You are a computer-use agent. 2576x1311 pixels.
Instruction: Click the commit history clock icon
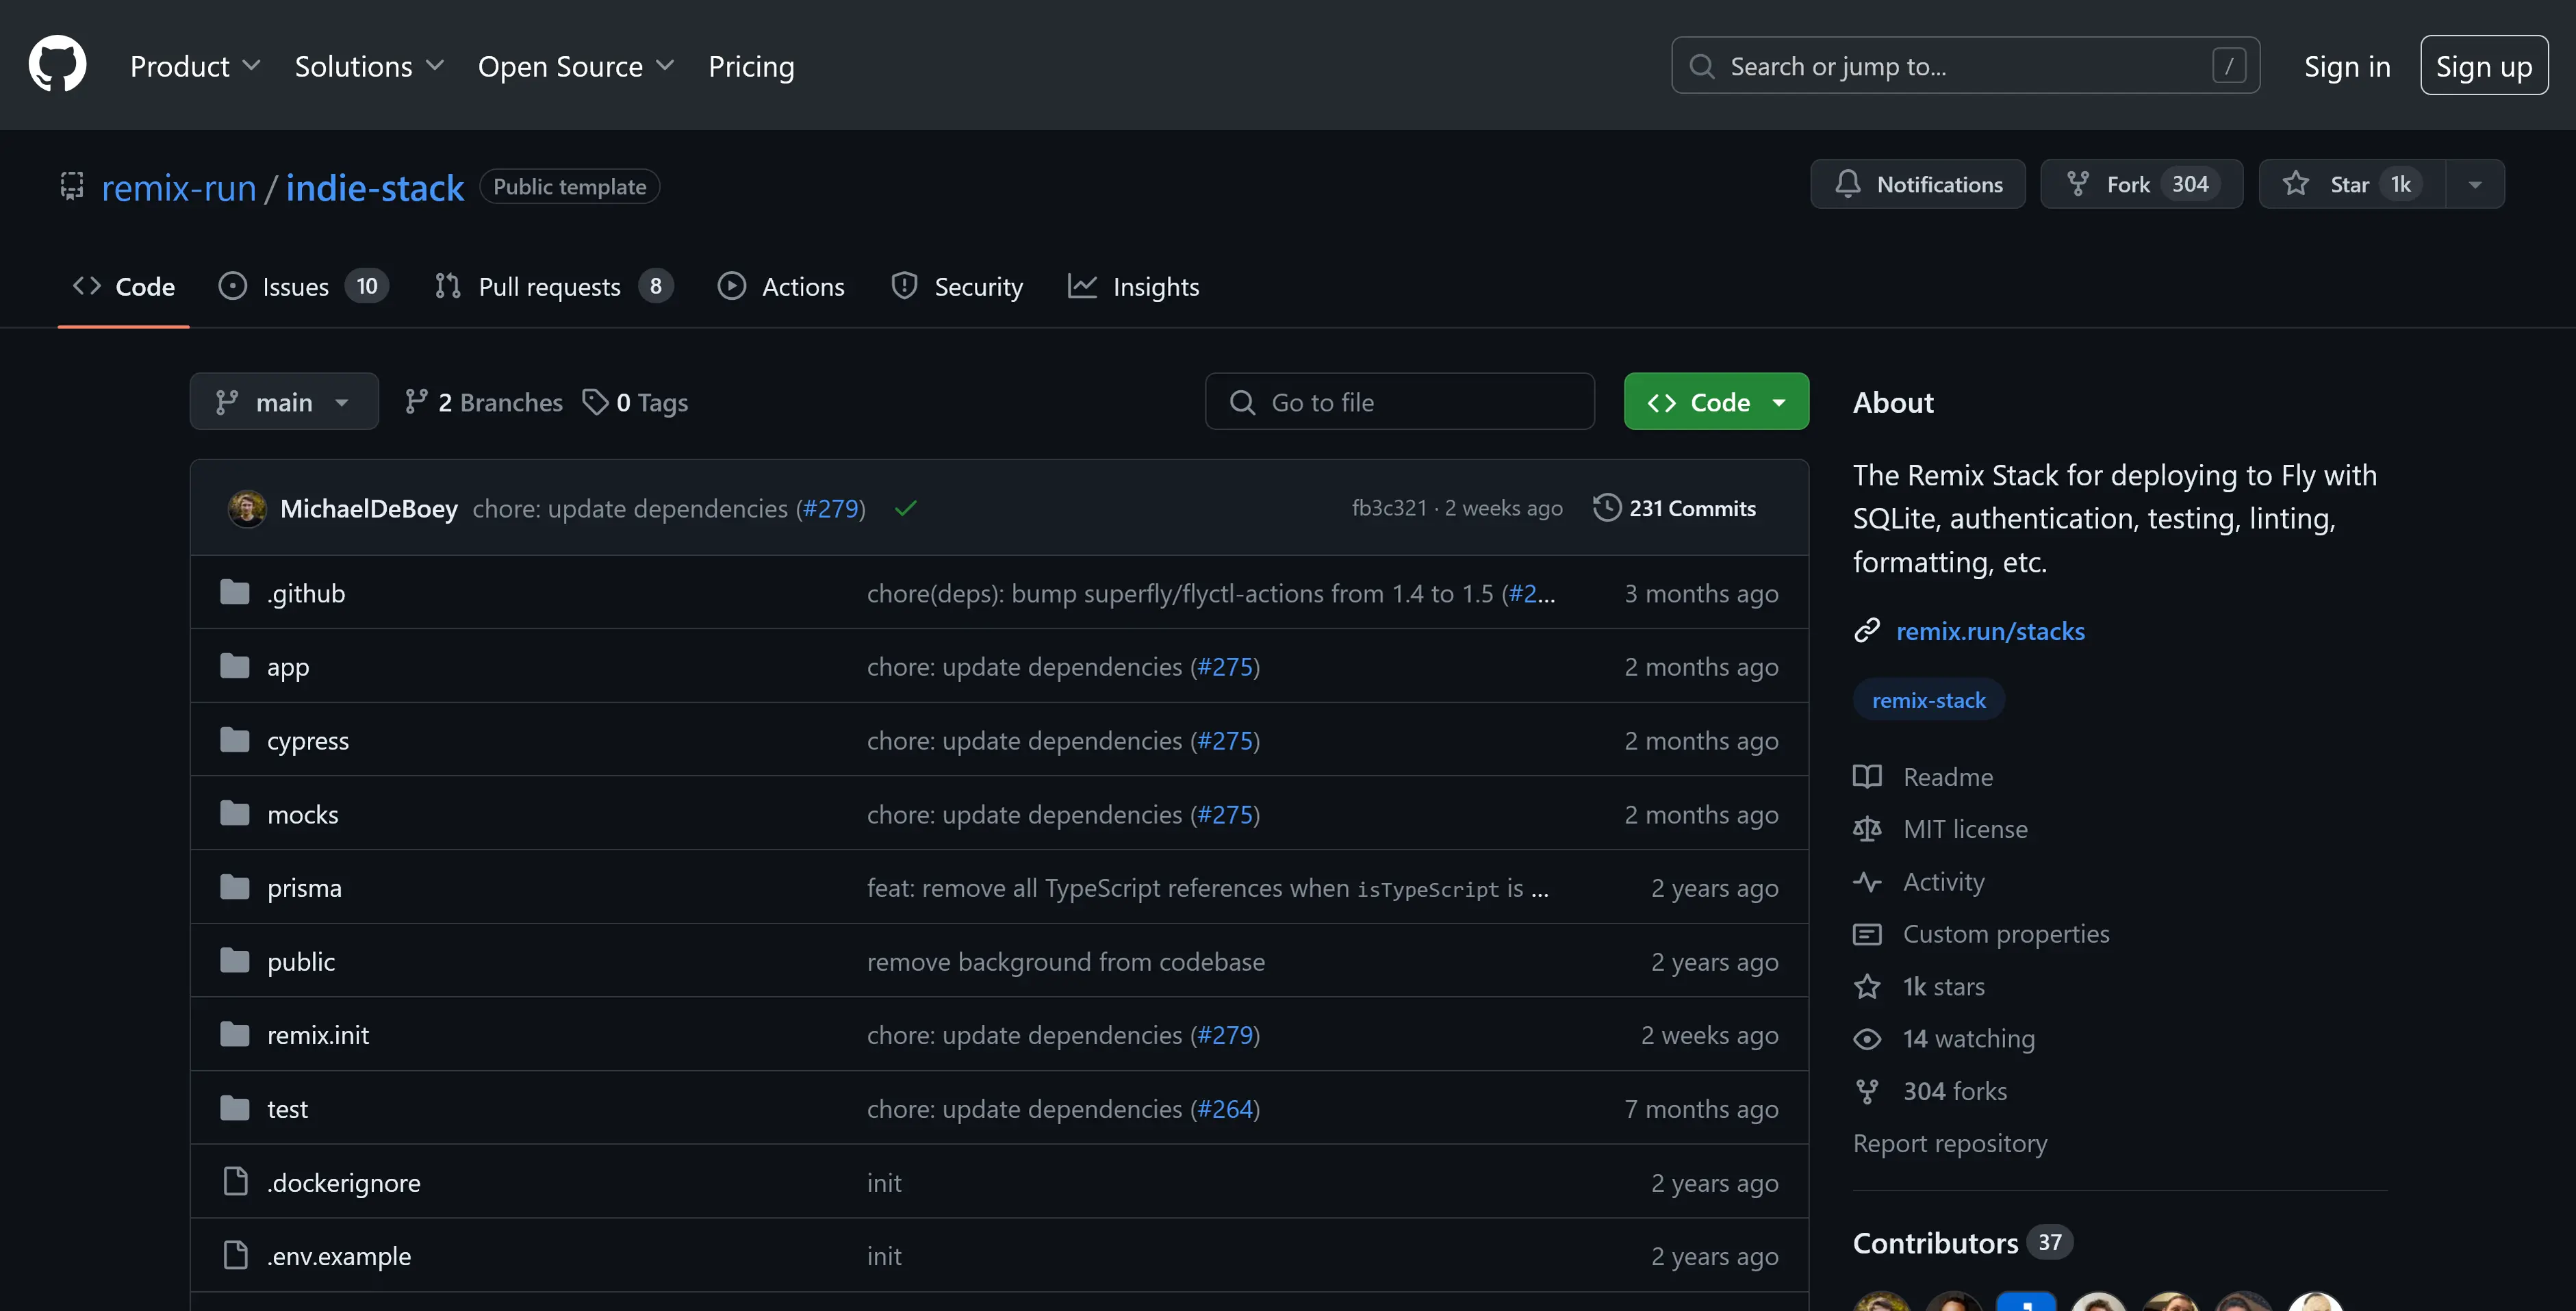1606,507
